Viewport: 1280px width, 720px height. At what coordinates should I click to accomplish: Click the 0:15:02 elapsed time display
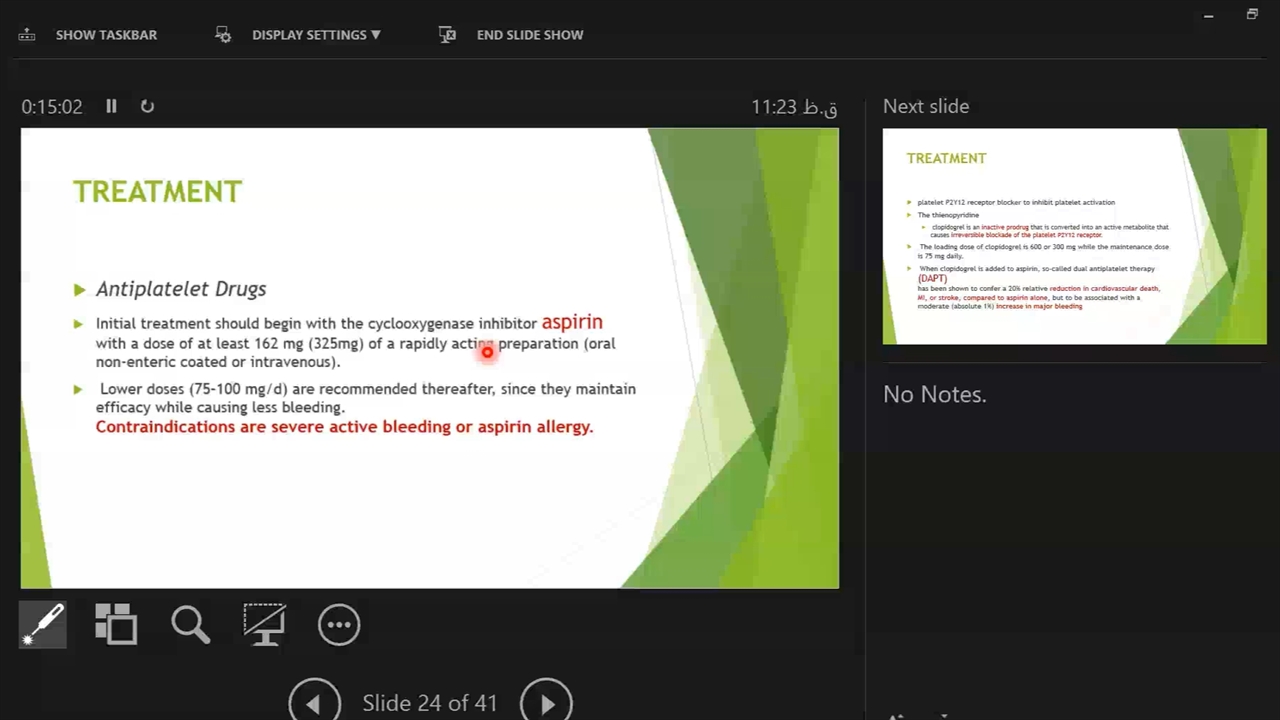click(x=52, y=107)
